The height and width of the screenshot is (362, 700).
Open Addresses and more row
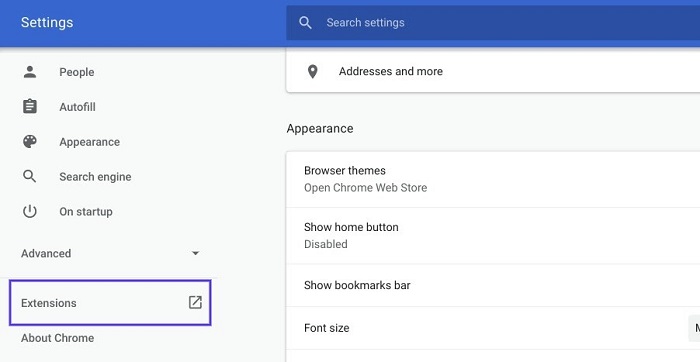(x=493, y=71)
